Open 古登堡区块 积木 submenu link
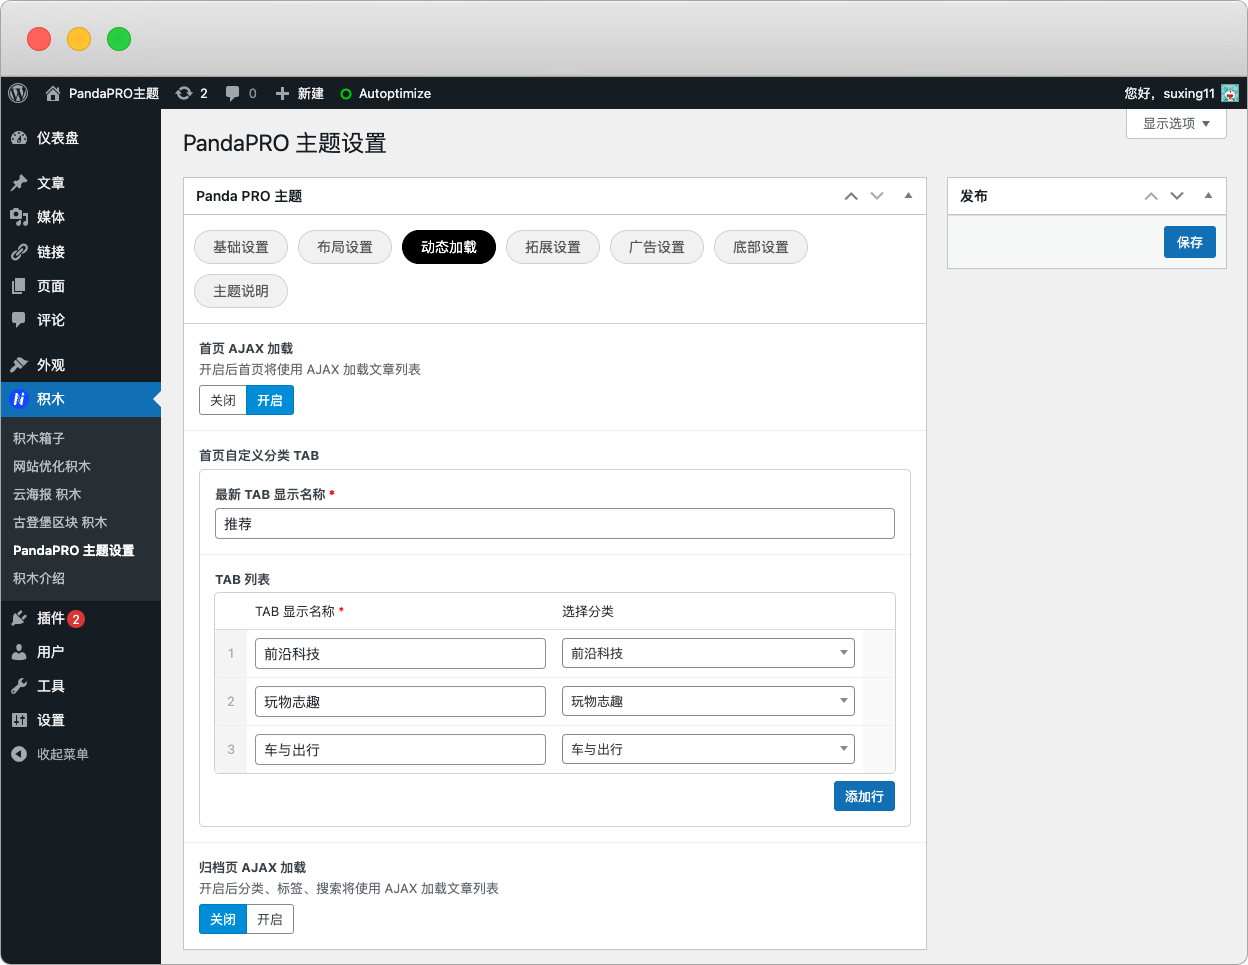The image size is (1248, 965). (x=60, y=522)
